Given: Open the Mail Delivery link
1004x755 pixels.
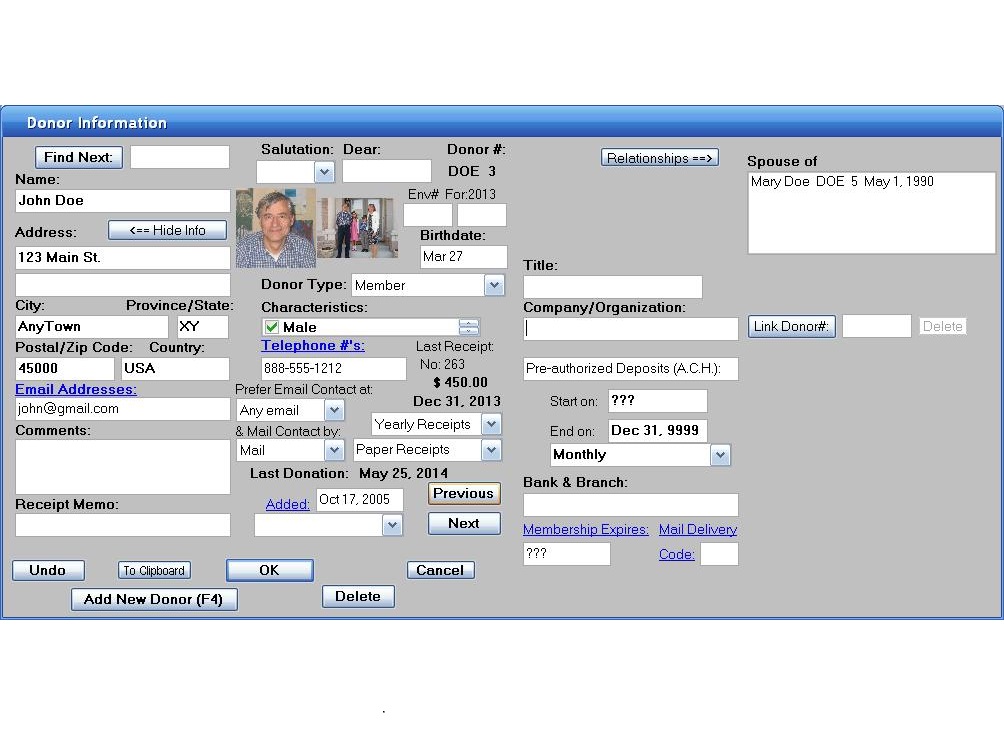Looking at the screenshot, I should click(698, 530).
